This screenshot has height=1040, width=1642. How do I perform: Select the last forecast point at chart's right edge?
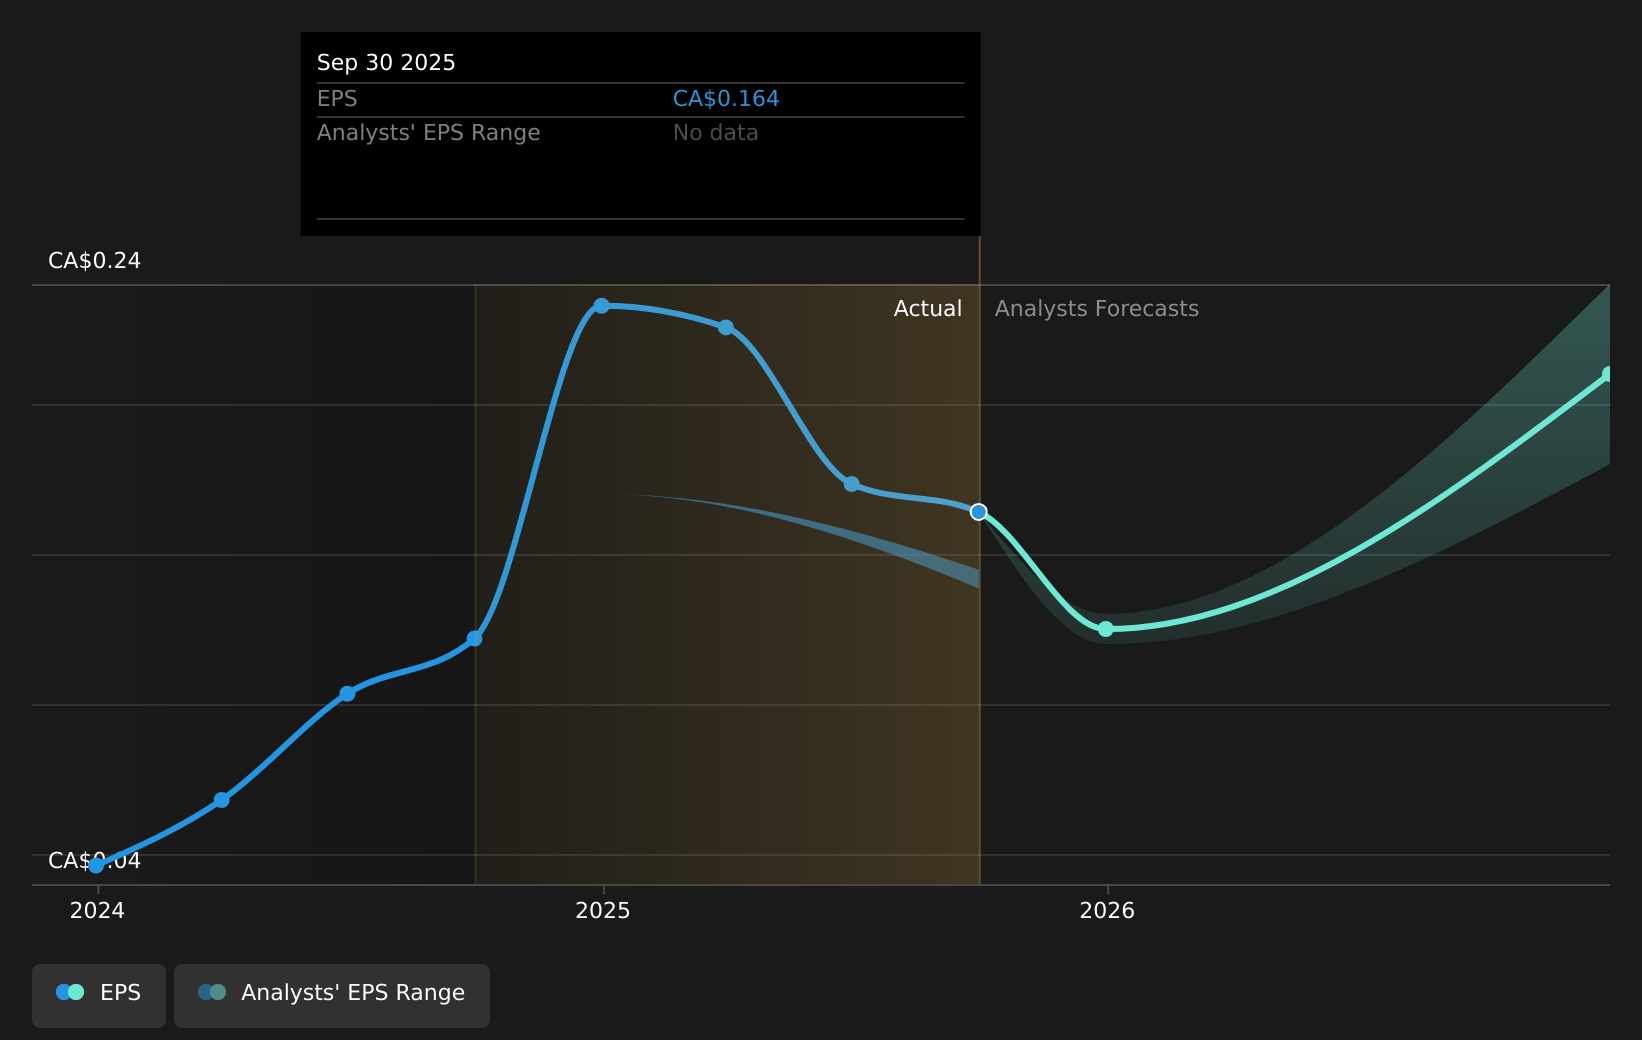tap(1608, 375)
